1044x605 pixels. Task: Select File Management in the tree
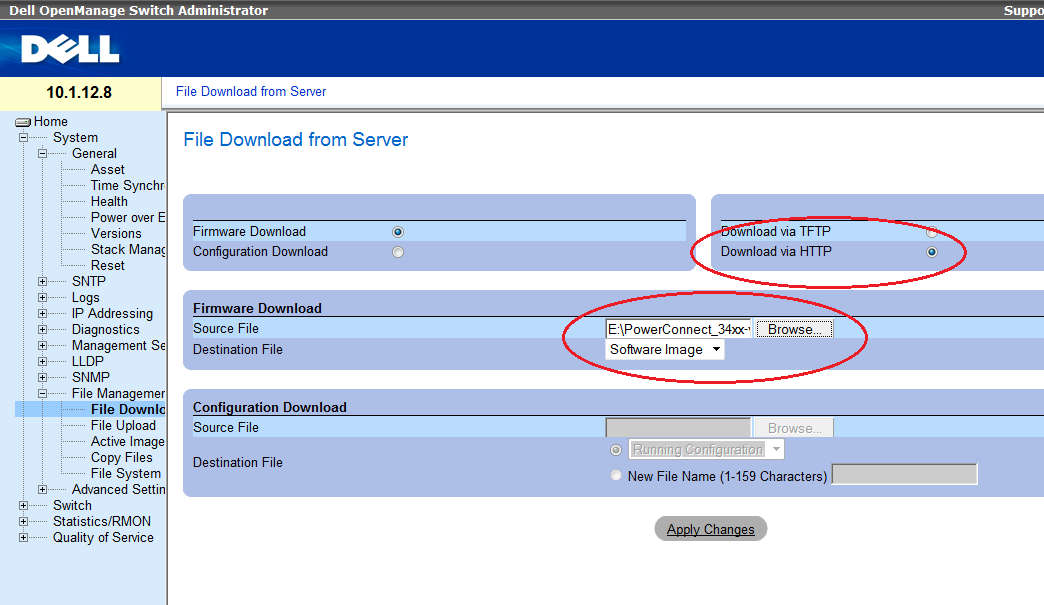click(x=118, y=393)
